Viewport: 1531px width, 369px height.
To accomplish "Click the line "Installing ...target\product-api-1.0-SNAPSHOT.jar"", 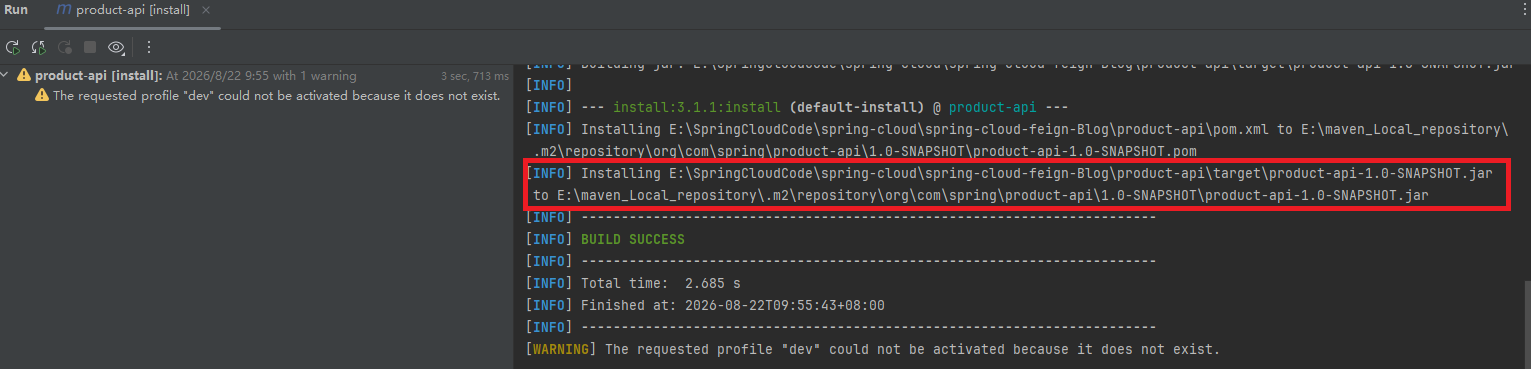I will (1009, 173).
